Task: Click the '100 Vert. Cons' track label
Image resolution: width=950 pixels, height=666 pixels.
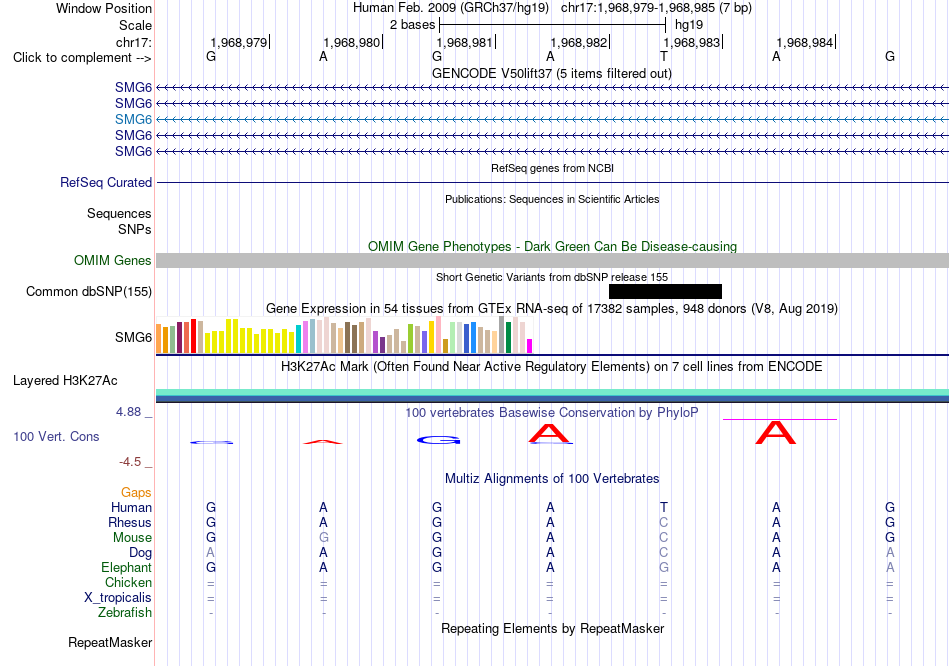Action: (56, 436)
